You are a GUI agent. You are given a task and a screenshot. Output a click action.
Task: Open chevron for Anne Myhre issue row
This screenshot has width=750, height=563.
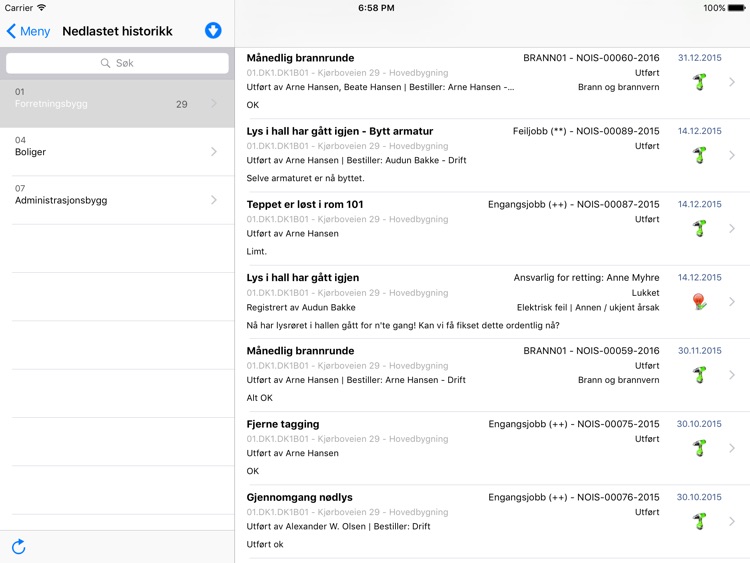click(732, 301)
